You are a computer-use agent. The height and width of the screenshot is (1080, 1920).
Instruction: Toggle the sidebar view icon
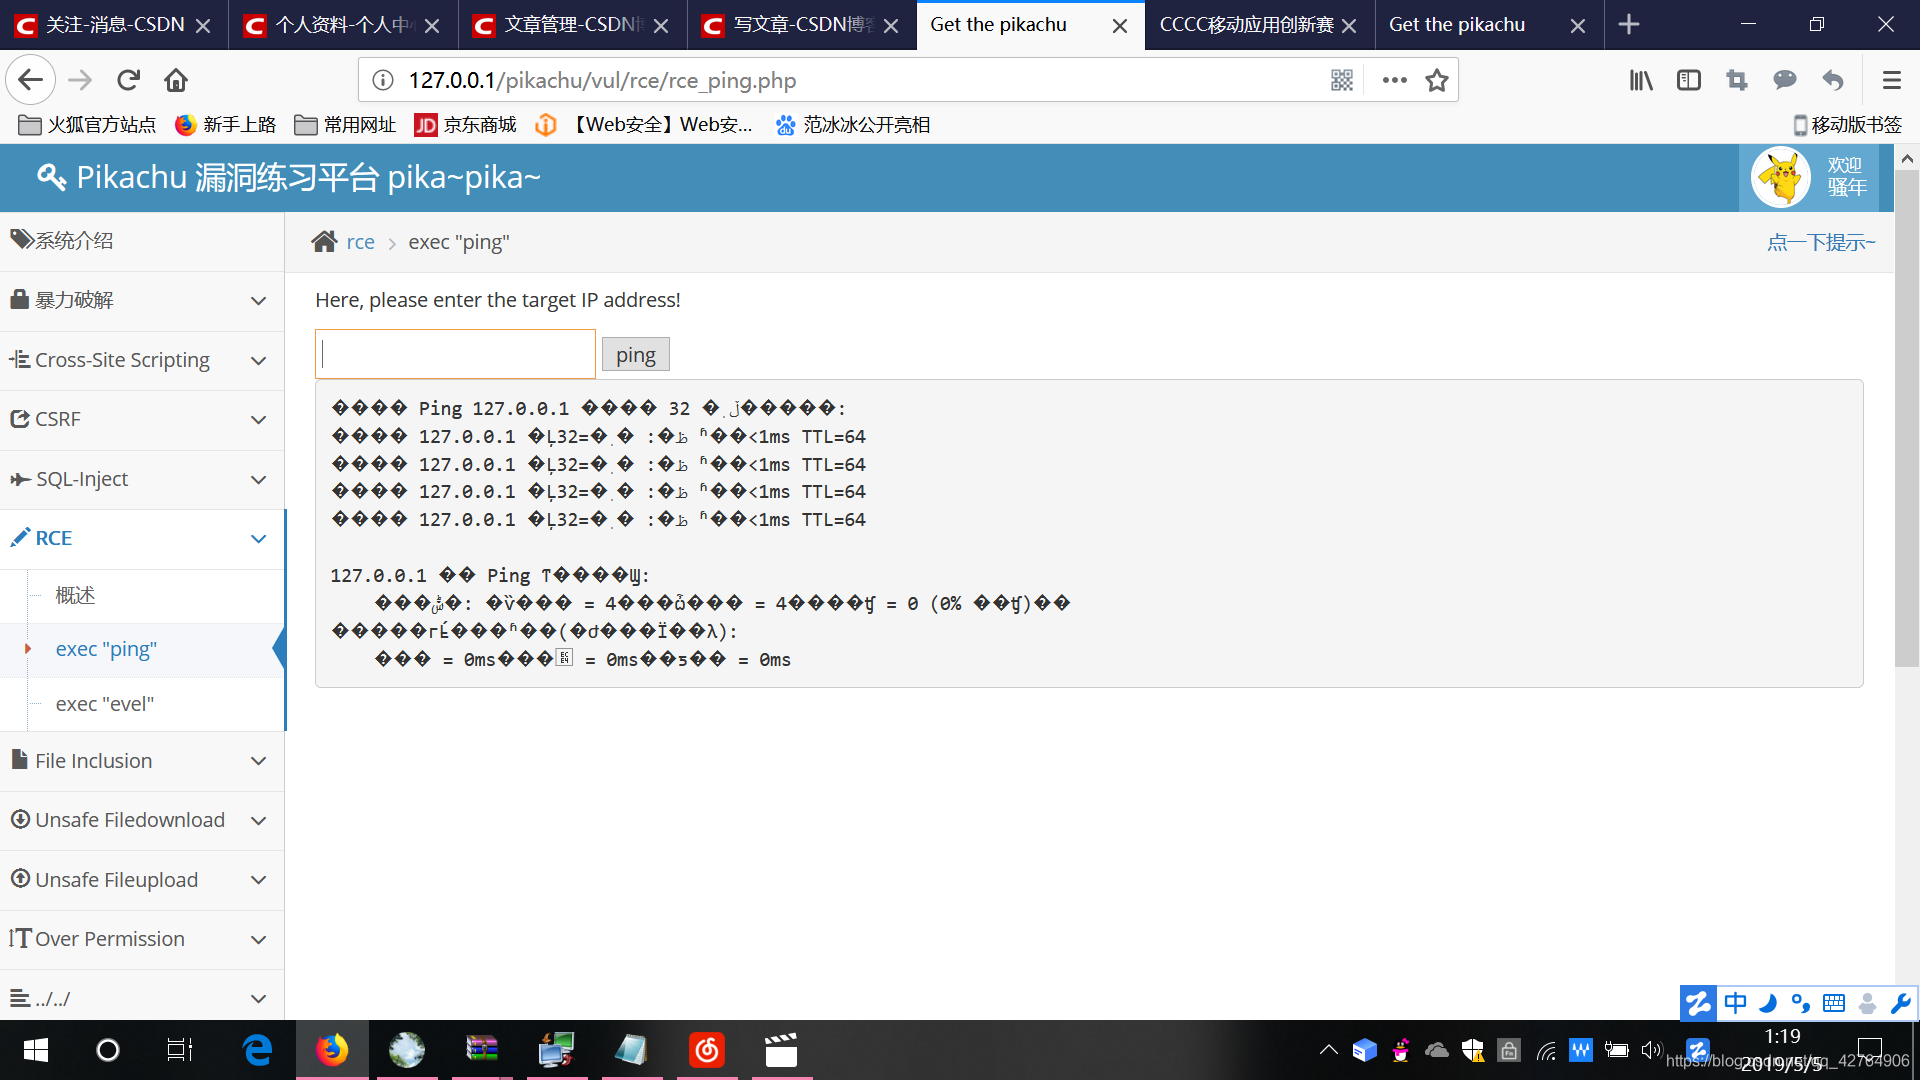tap(1689, 80)
